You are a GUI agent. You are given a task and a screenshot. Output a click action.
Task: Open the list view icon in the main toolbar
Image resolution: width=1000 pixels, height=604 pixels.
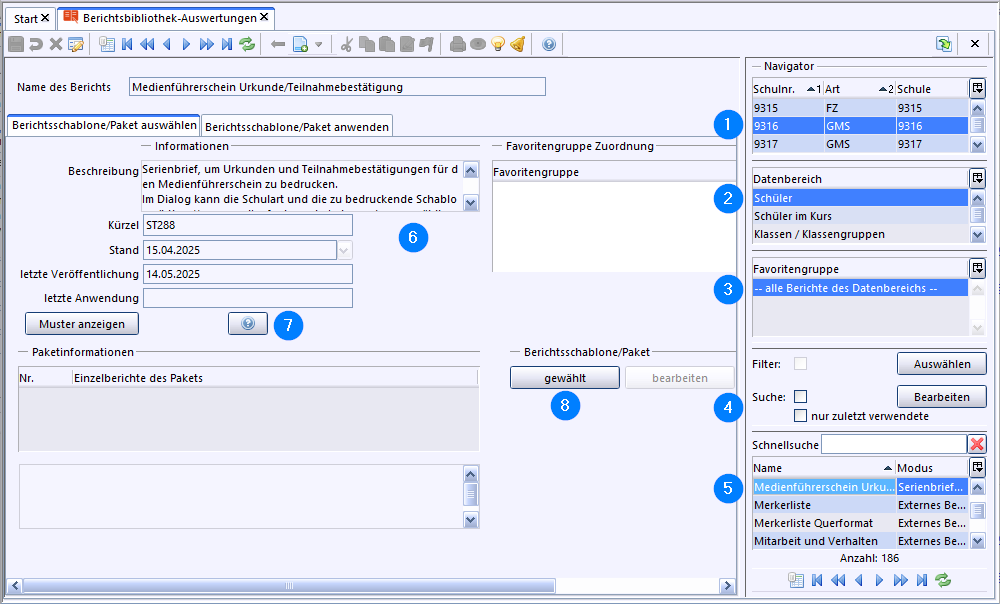(107, 44)
